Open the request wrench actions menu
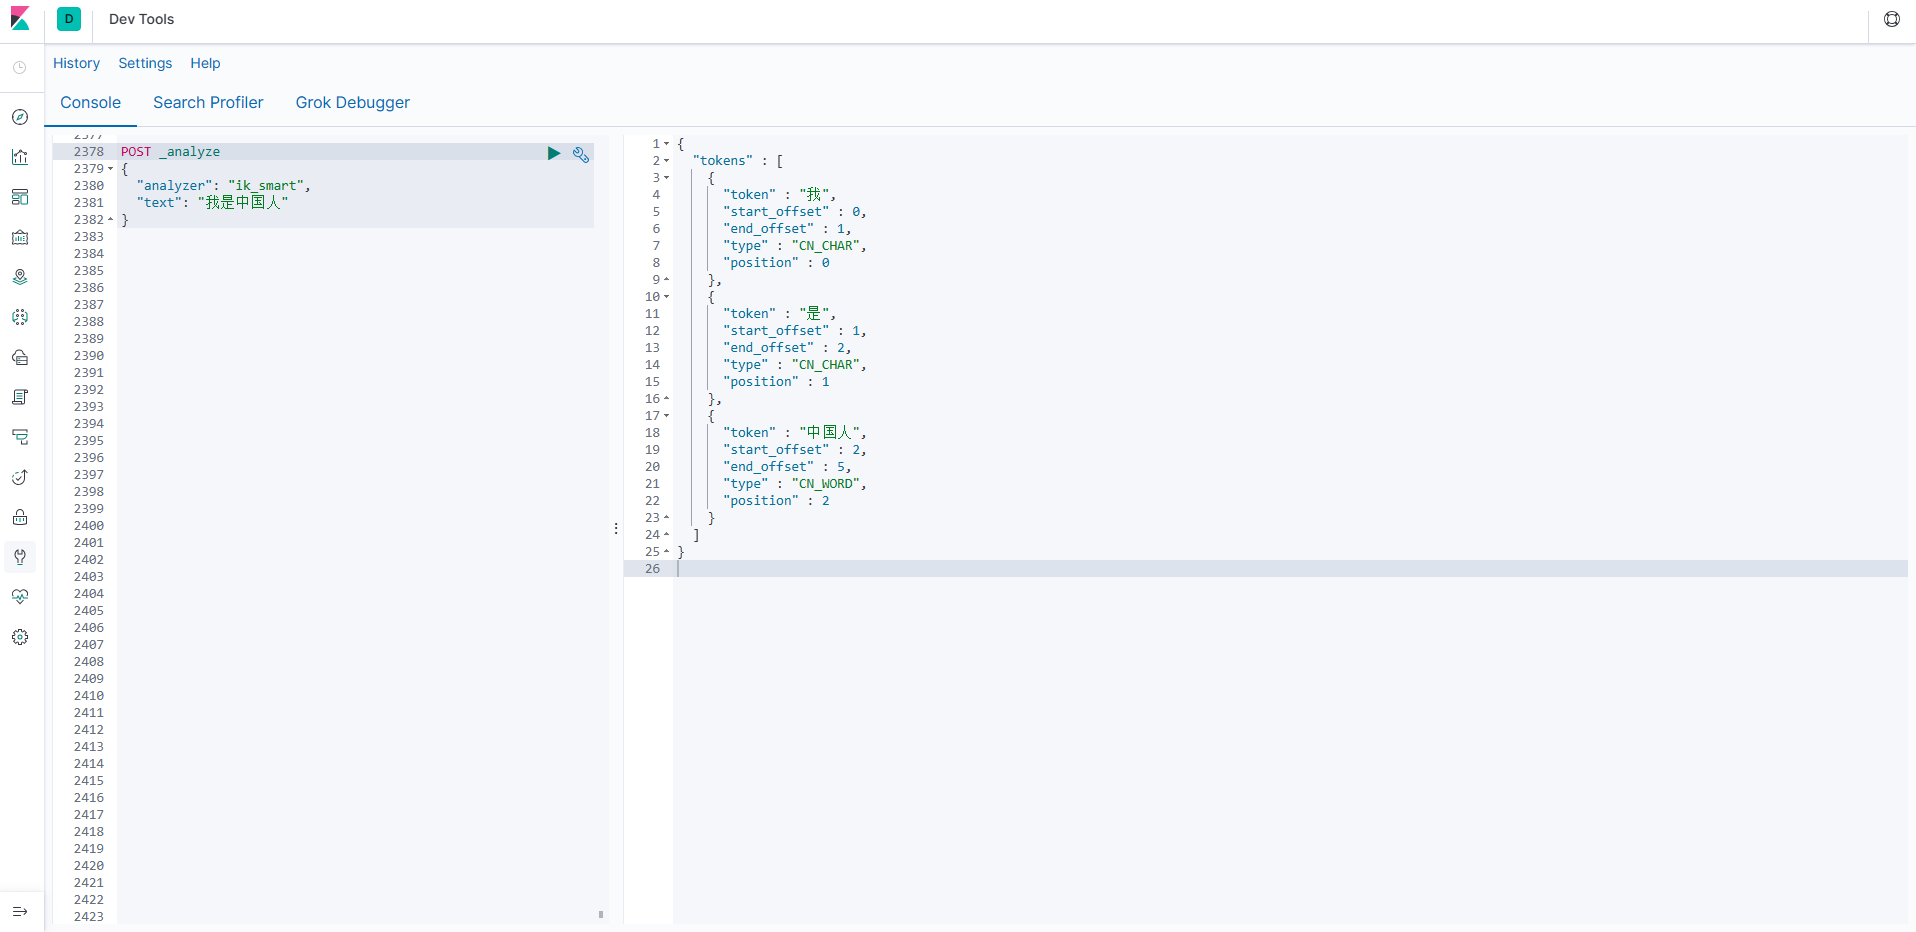Image resolution: width=1916 pixels, height=932 pixels. (x=581, y=154)
